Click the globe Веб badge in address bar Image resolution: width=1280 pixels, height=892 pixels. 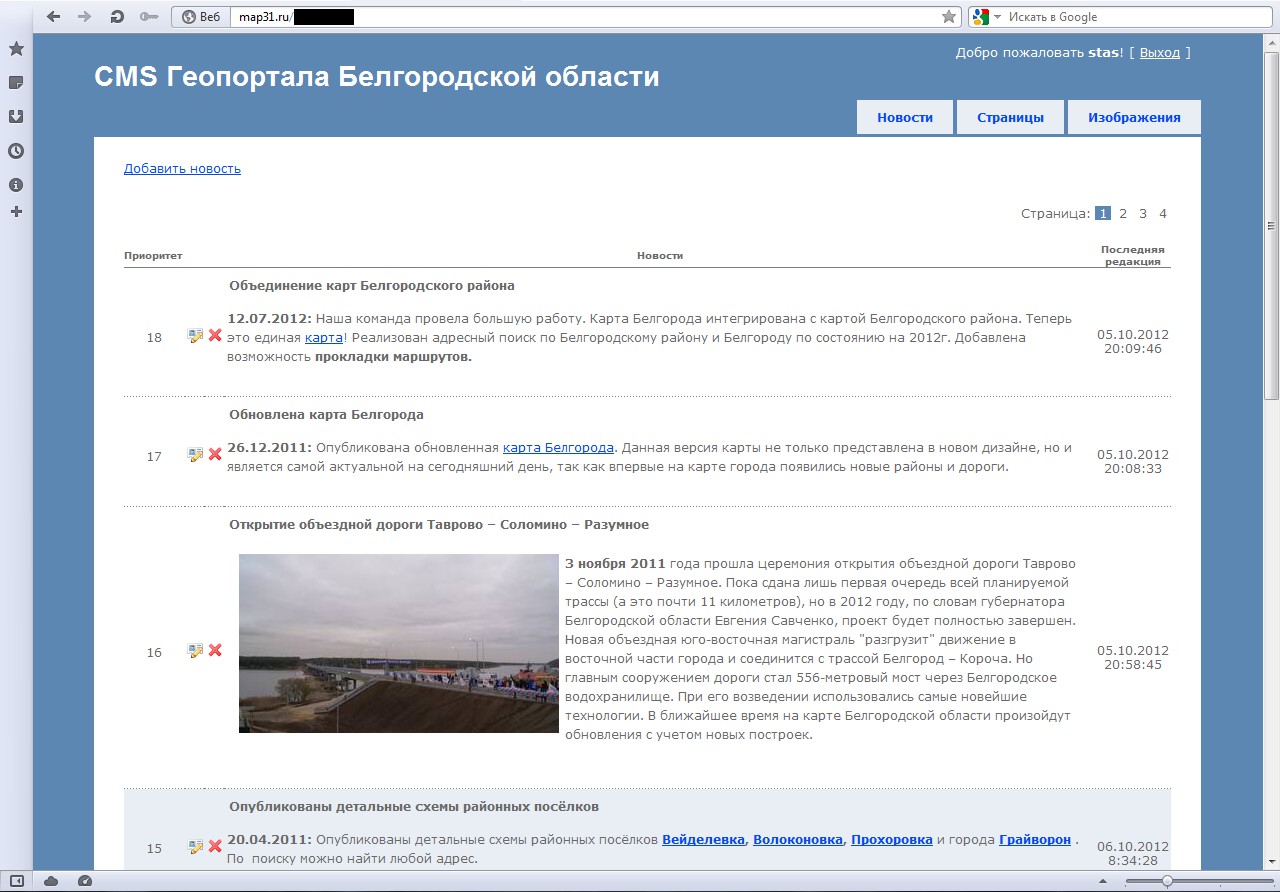(201, 17)
